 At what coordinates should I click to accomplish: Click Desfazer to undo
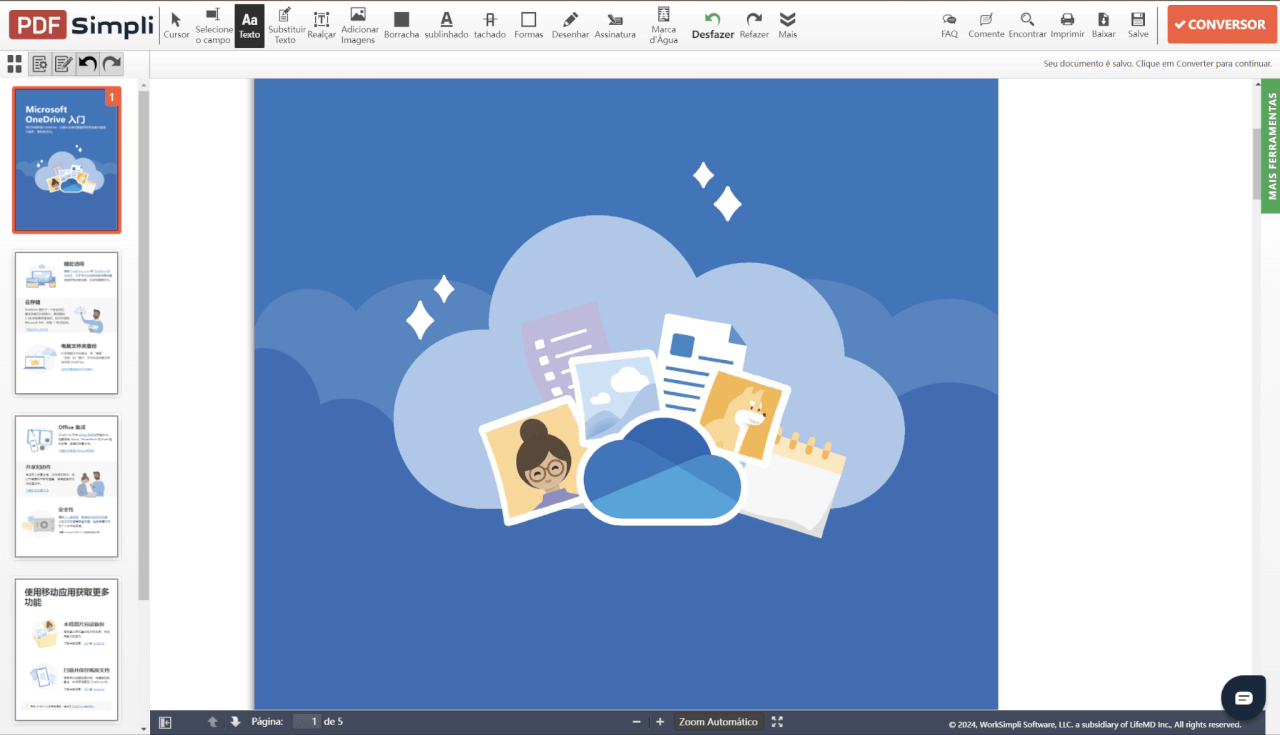[713, 25]
